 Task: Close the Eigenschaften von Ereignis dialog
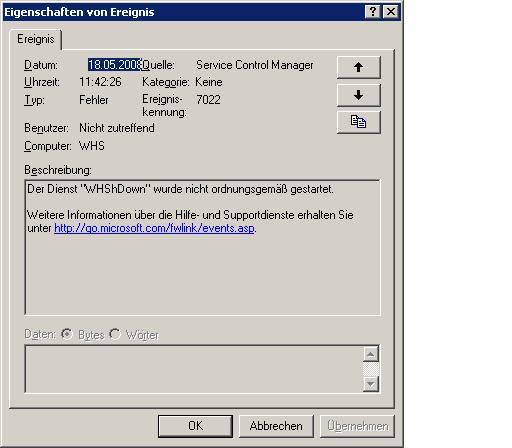[391, 12]
